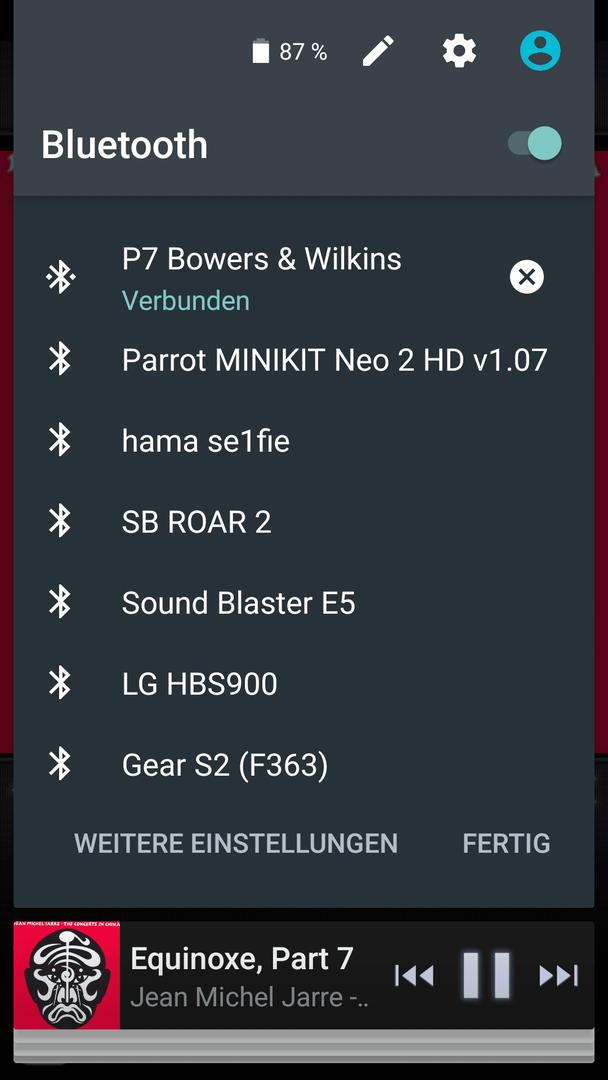
Task: Open the user profile avatar icon
Action: [540, 50]
